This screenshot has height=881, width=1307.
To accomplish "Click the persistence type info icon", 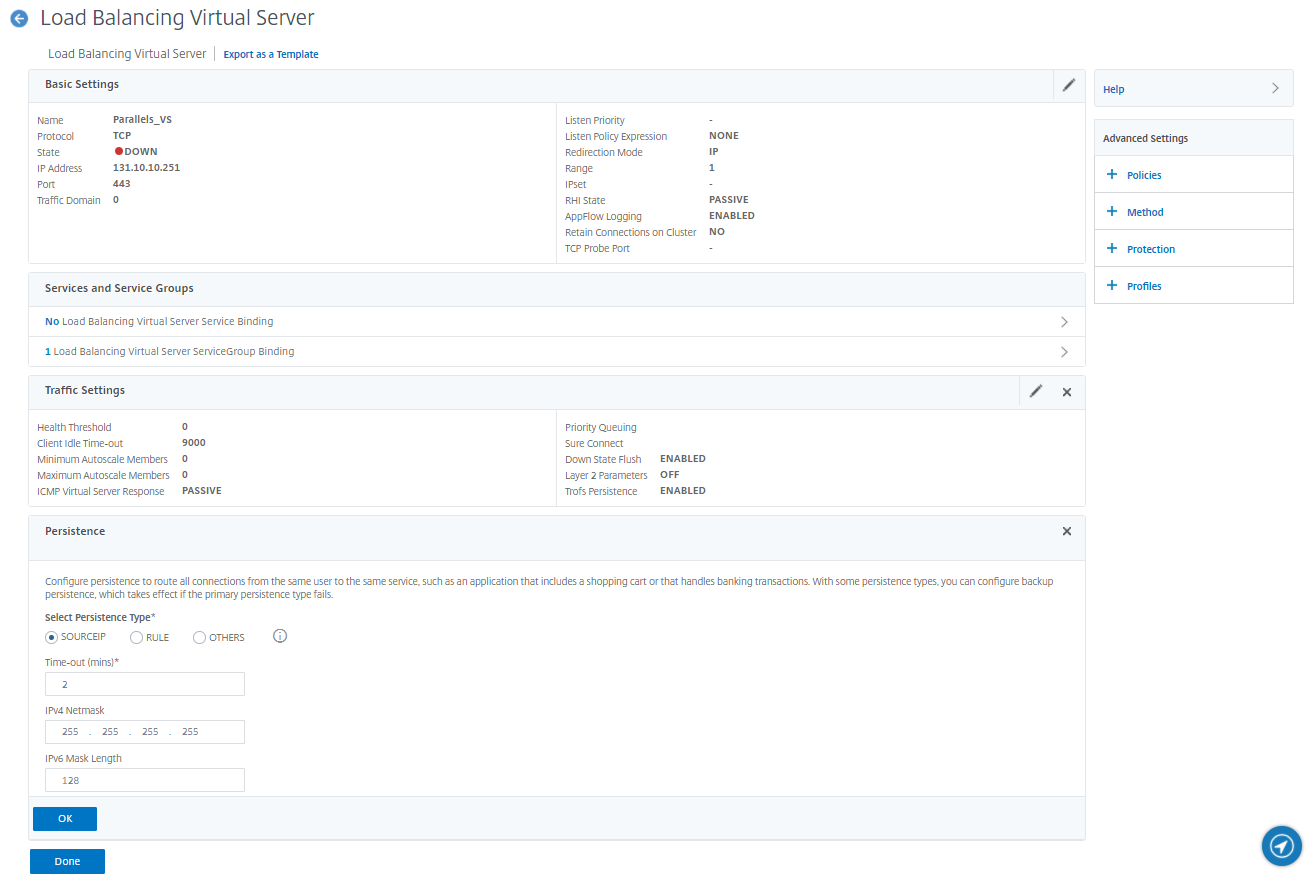I will point(280,636).
